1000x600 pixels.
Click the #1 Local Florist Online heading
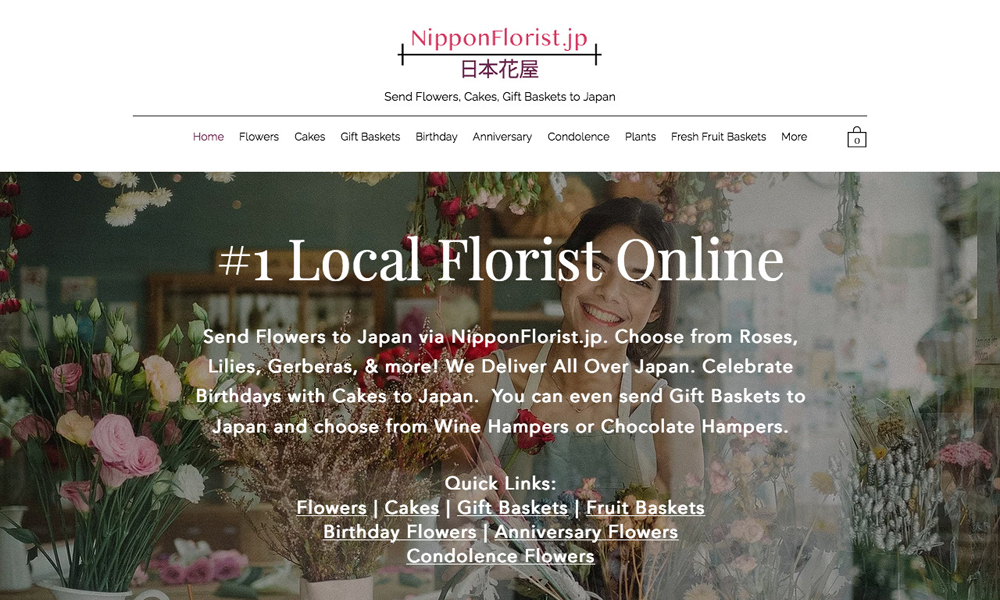(x=501, y=260)
